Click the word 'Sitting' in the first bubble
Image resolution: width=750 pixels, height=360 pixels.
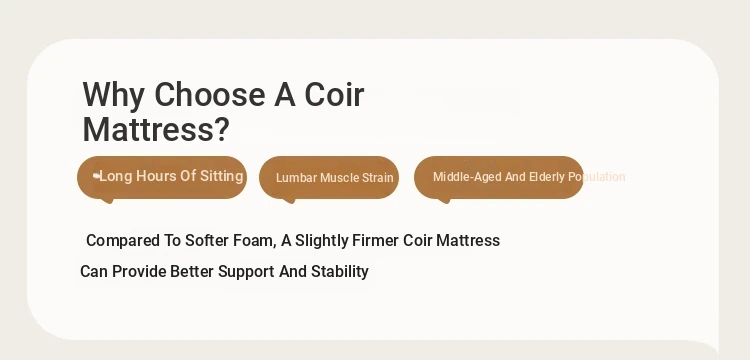coord(221,176)
